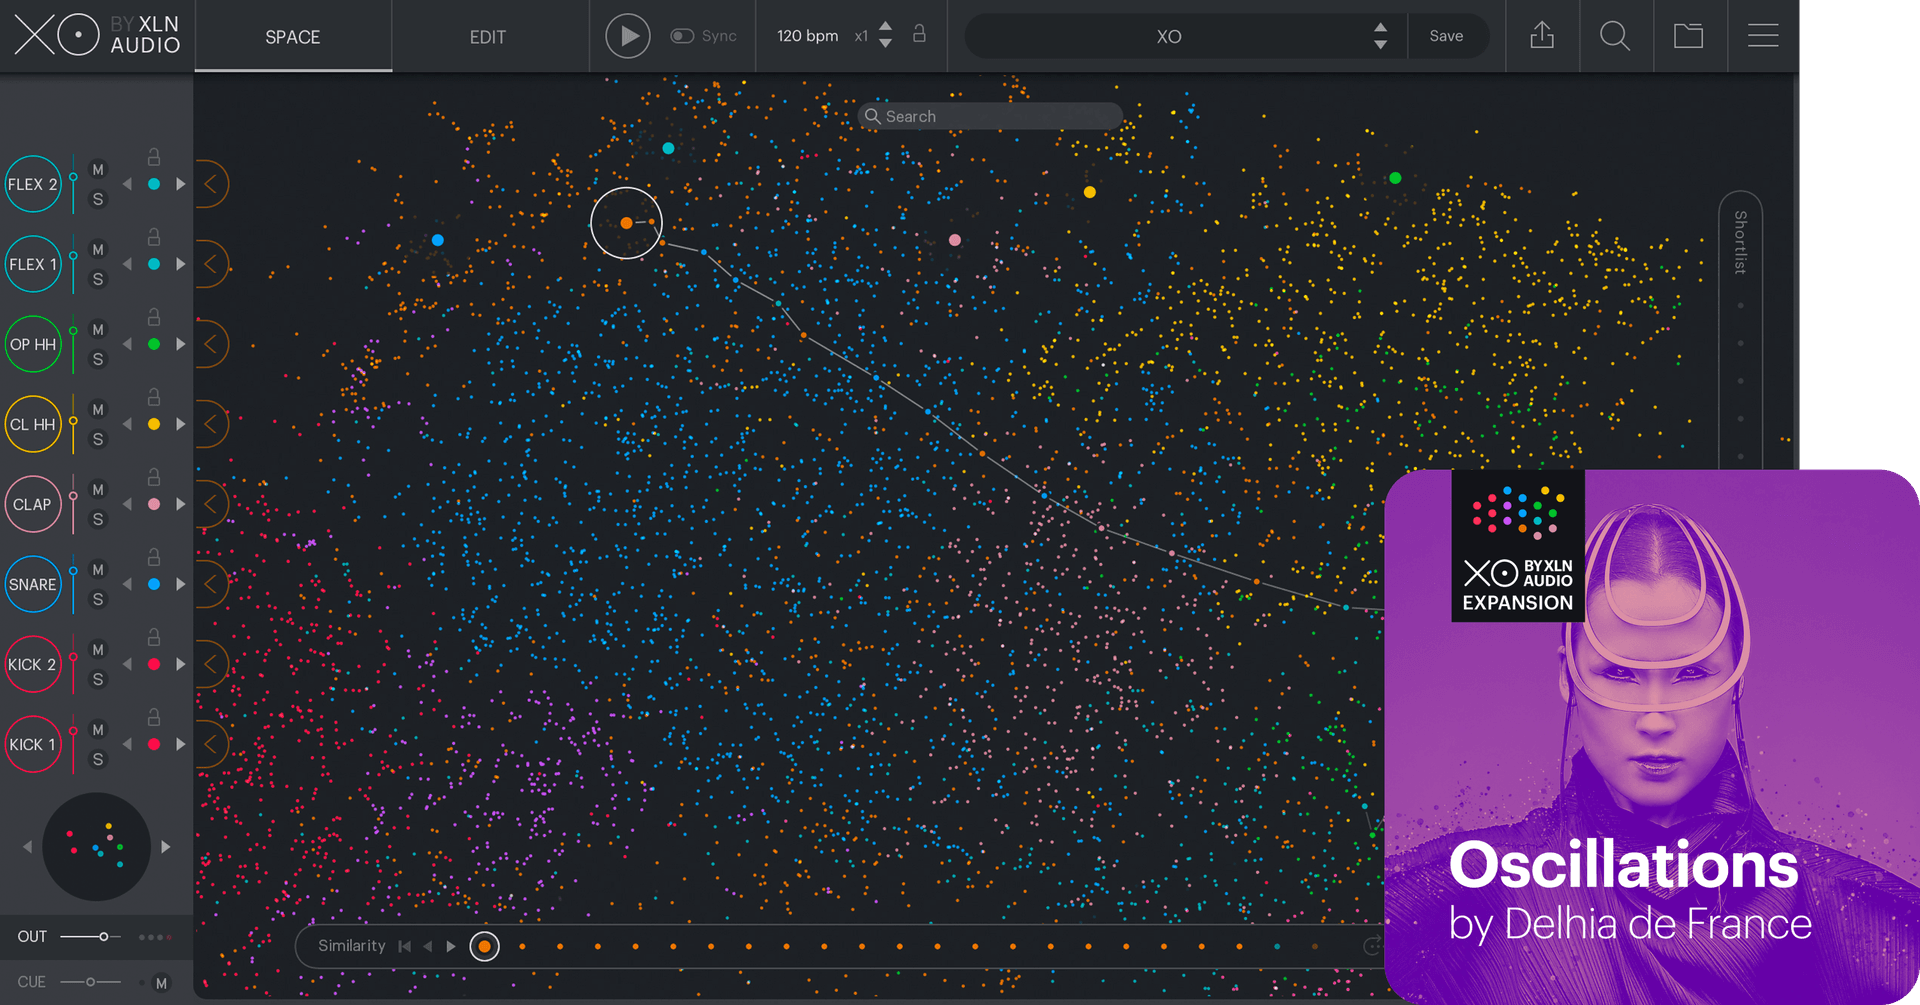The image size is (1920, 1005).
Task: Adjust the OUT volume slider
Action: (90, 937)
